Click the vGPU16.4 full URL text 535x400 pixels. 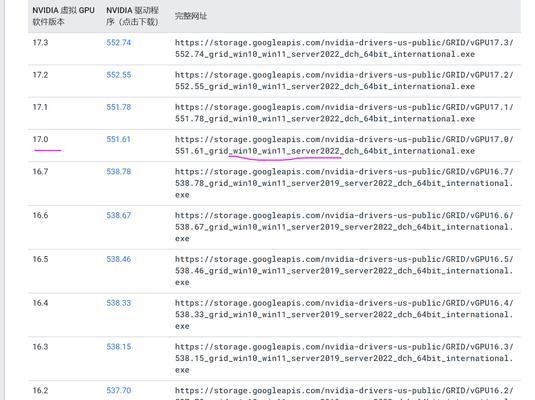[344, 314]
